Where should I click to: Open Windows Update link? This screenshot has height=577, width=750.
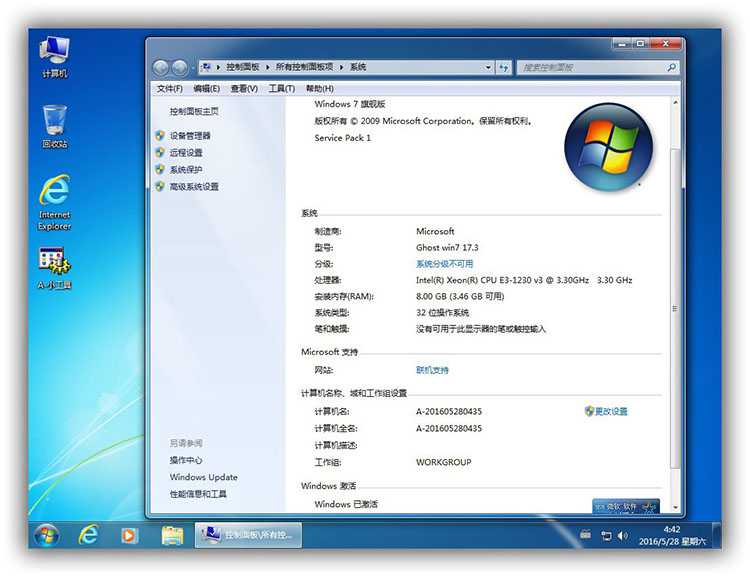click(203, 477)
